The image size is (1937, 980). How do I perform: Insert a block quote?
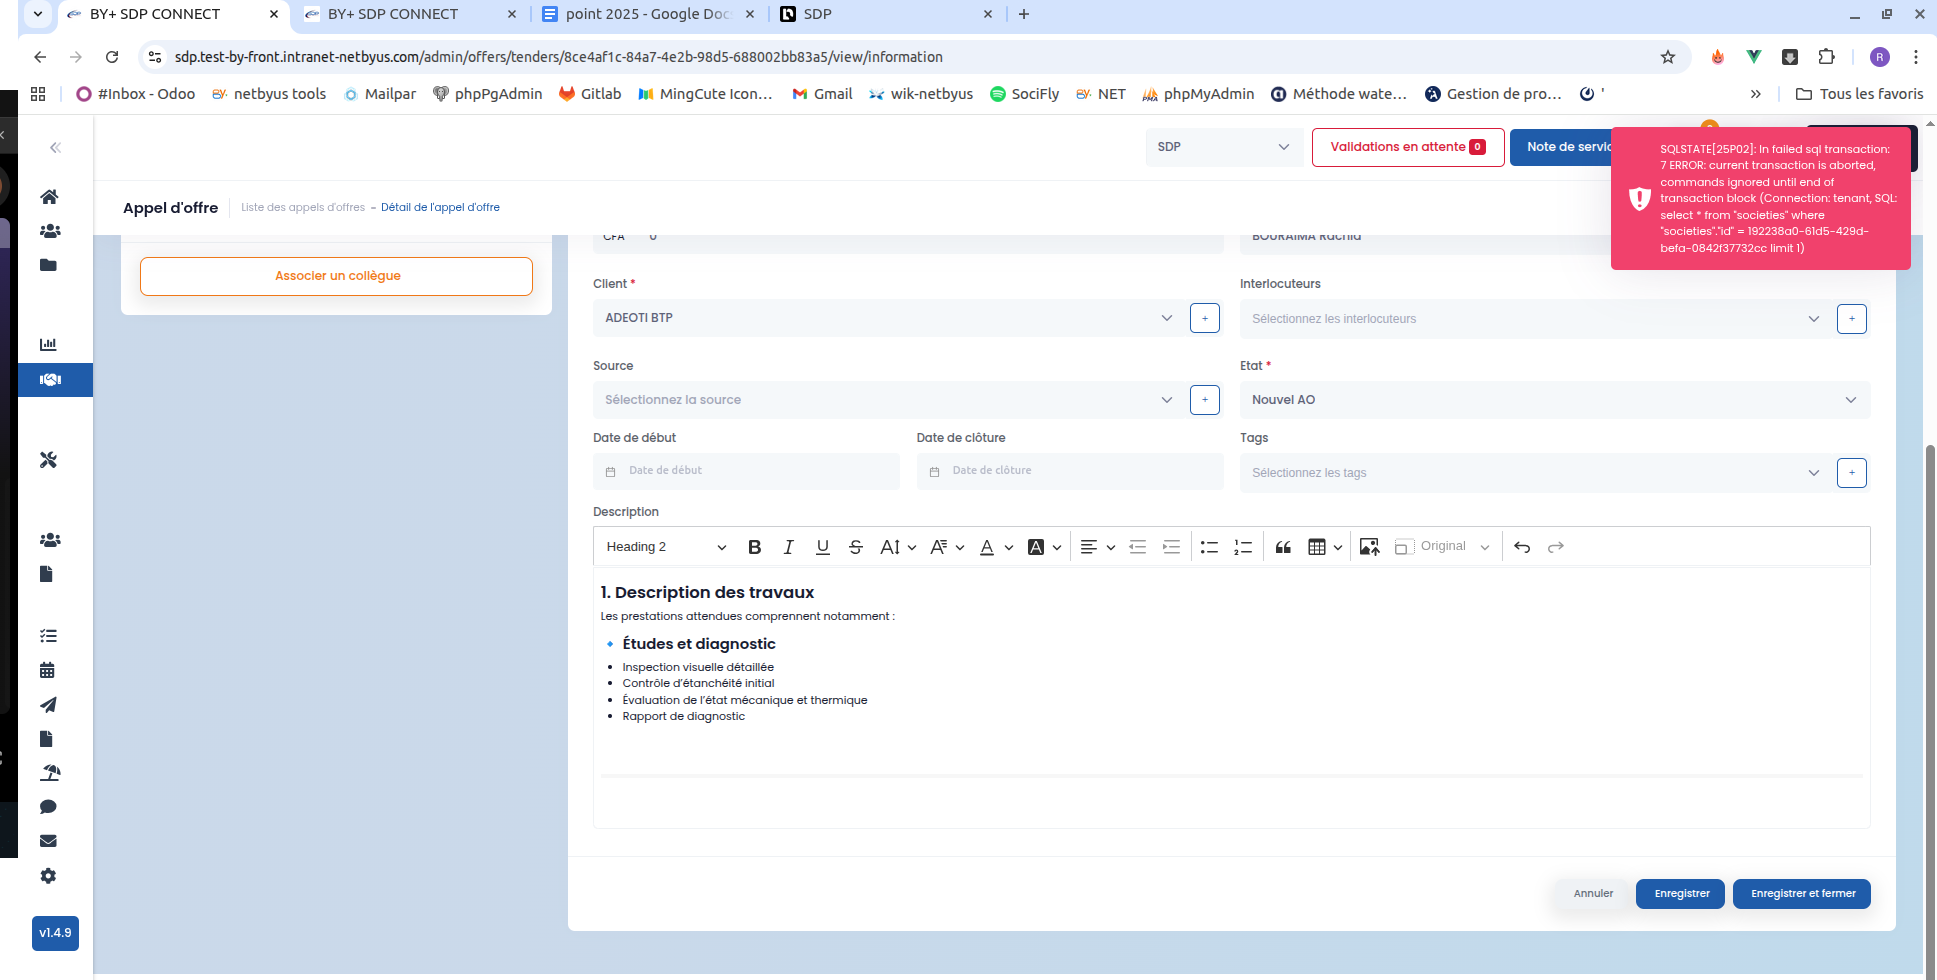tap(1283, 547)
